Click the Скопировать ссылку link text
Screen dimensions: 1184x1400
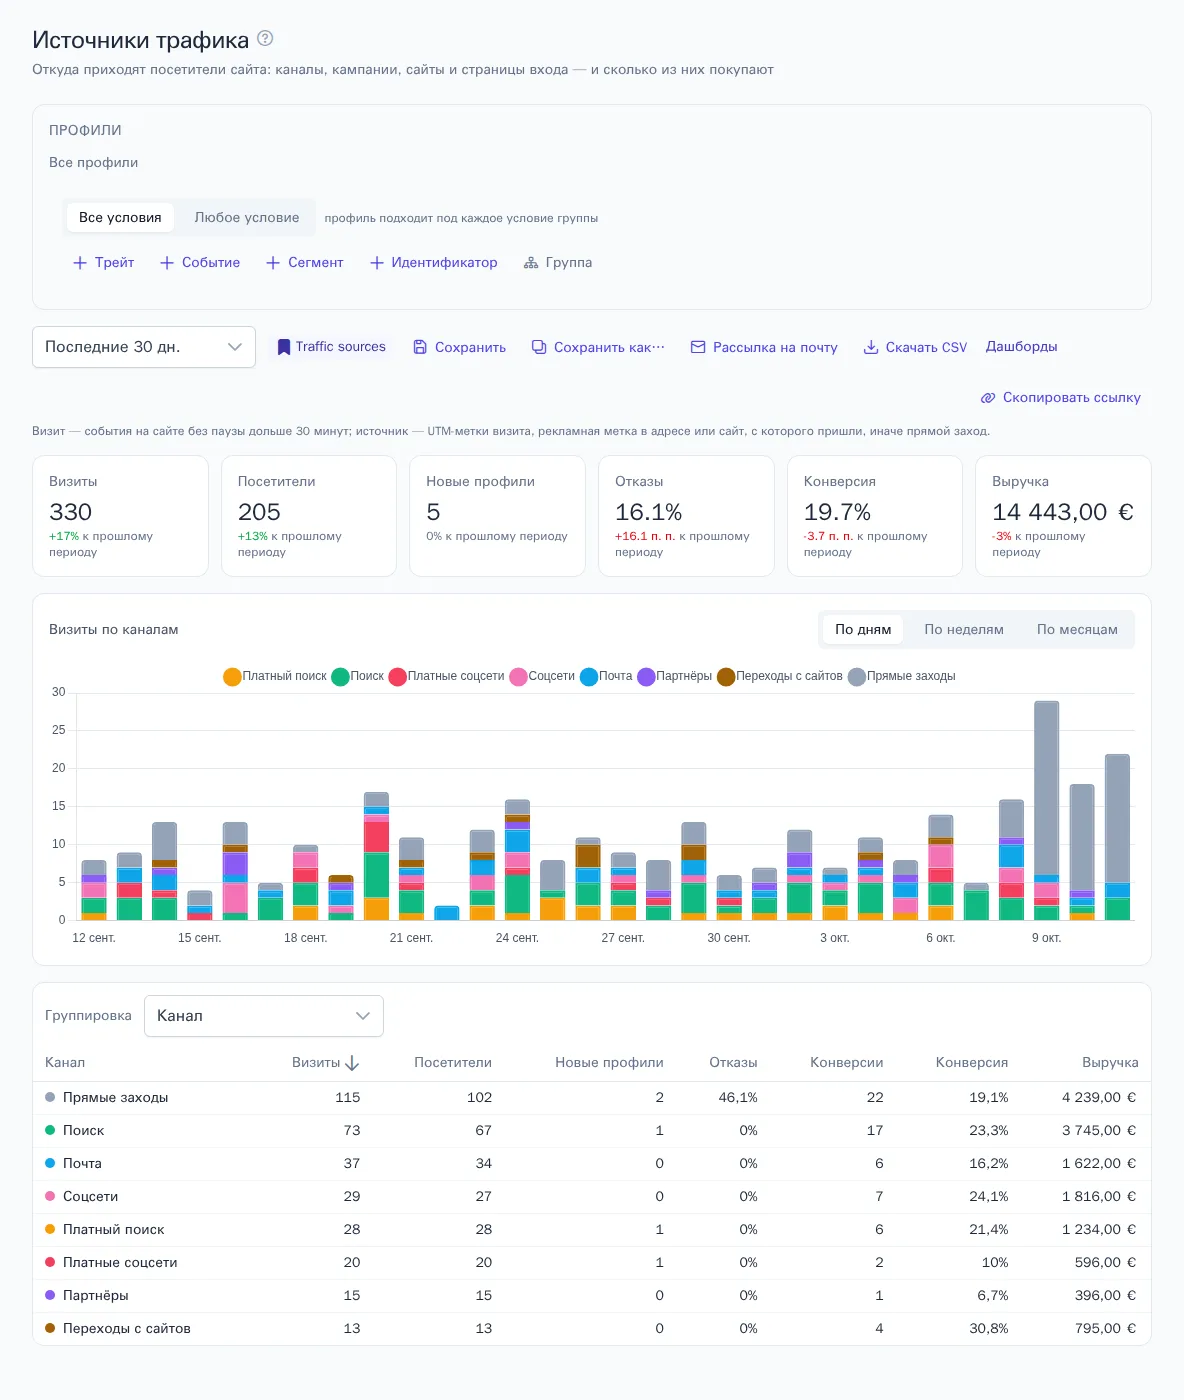1072,398
